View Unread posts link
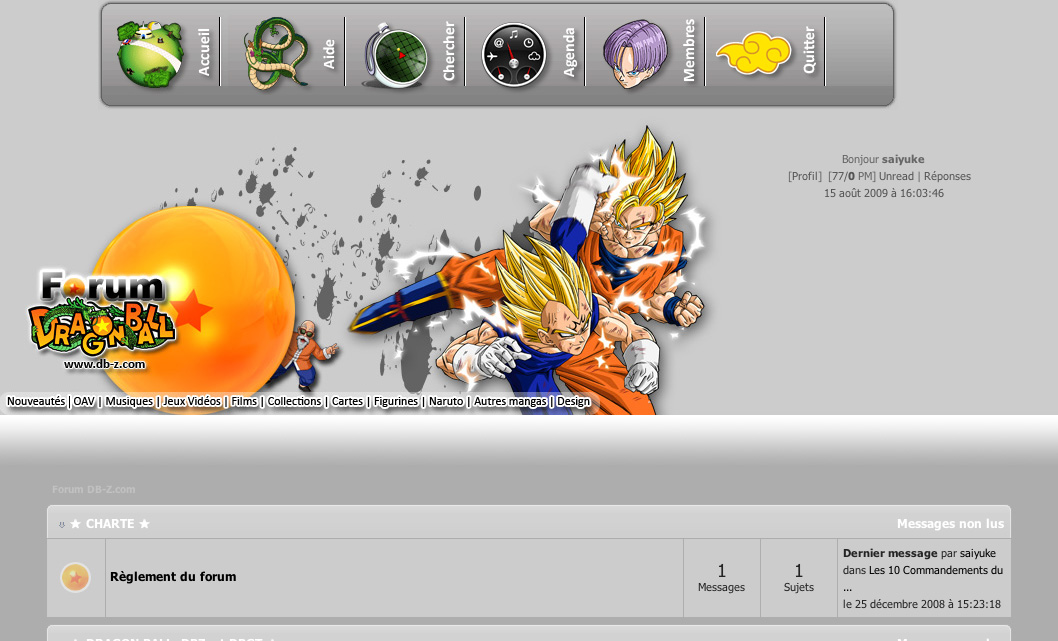1058x641 pixels. click(896, 176)
